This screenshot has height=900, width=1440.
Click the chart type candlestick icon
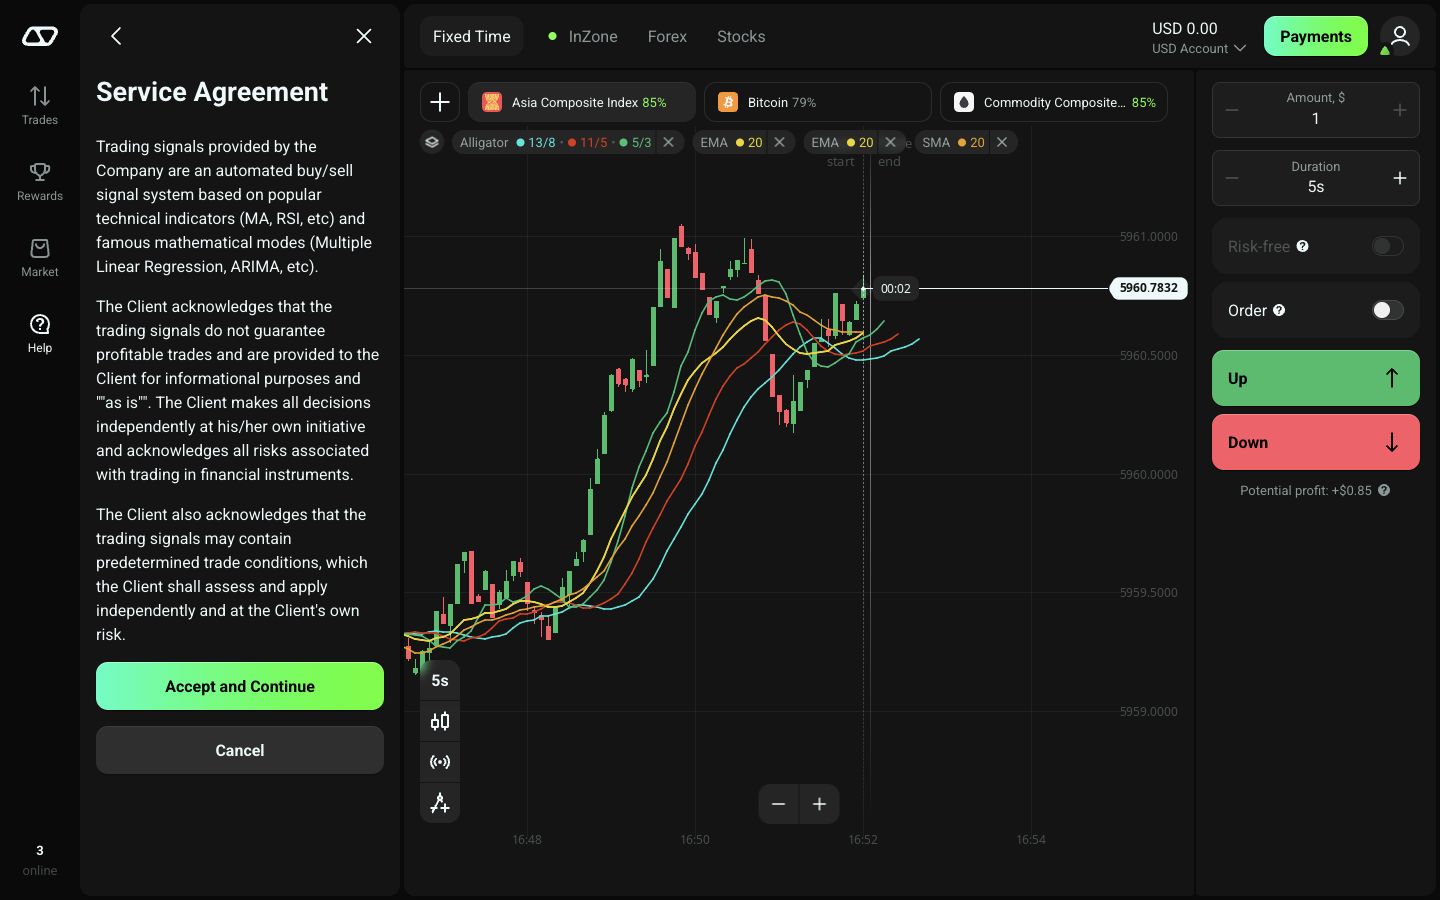pyautogui.click(x=440, y=721)
